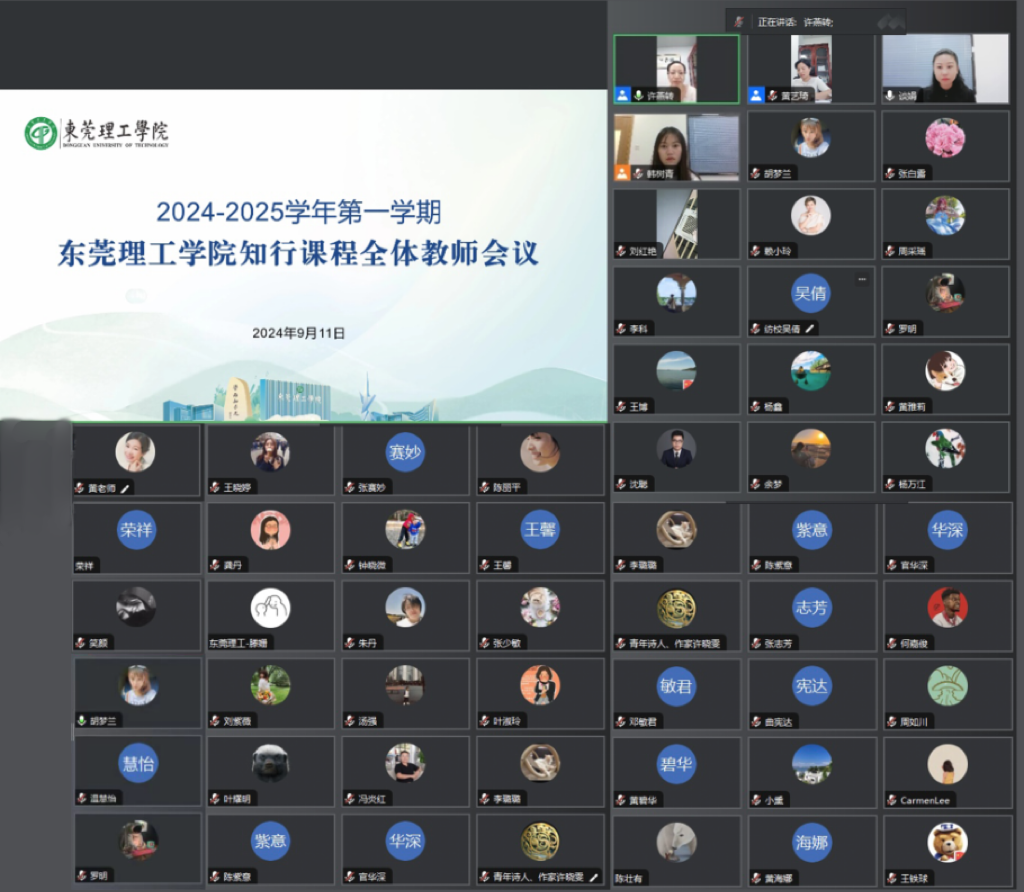Viewport: 1024px width, 892px height.
Task: Click the 正在讲话 speaker name text
Action: (x=817, y=21)
